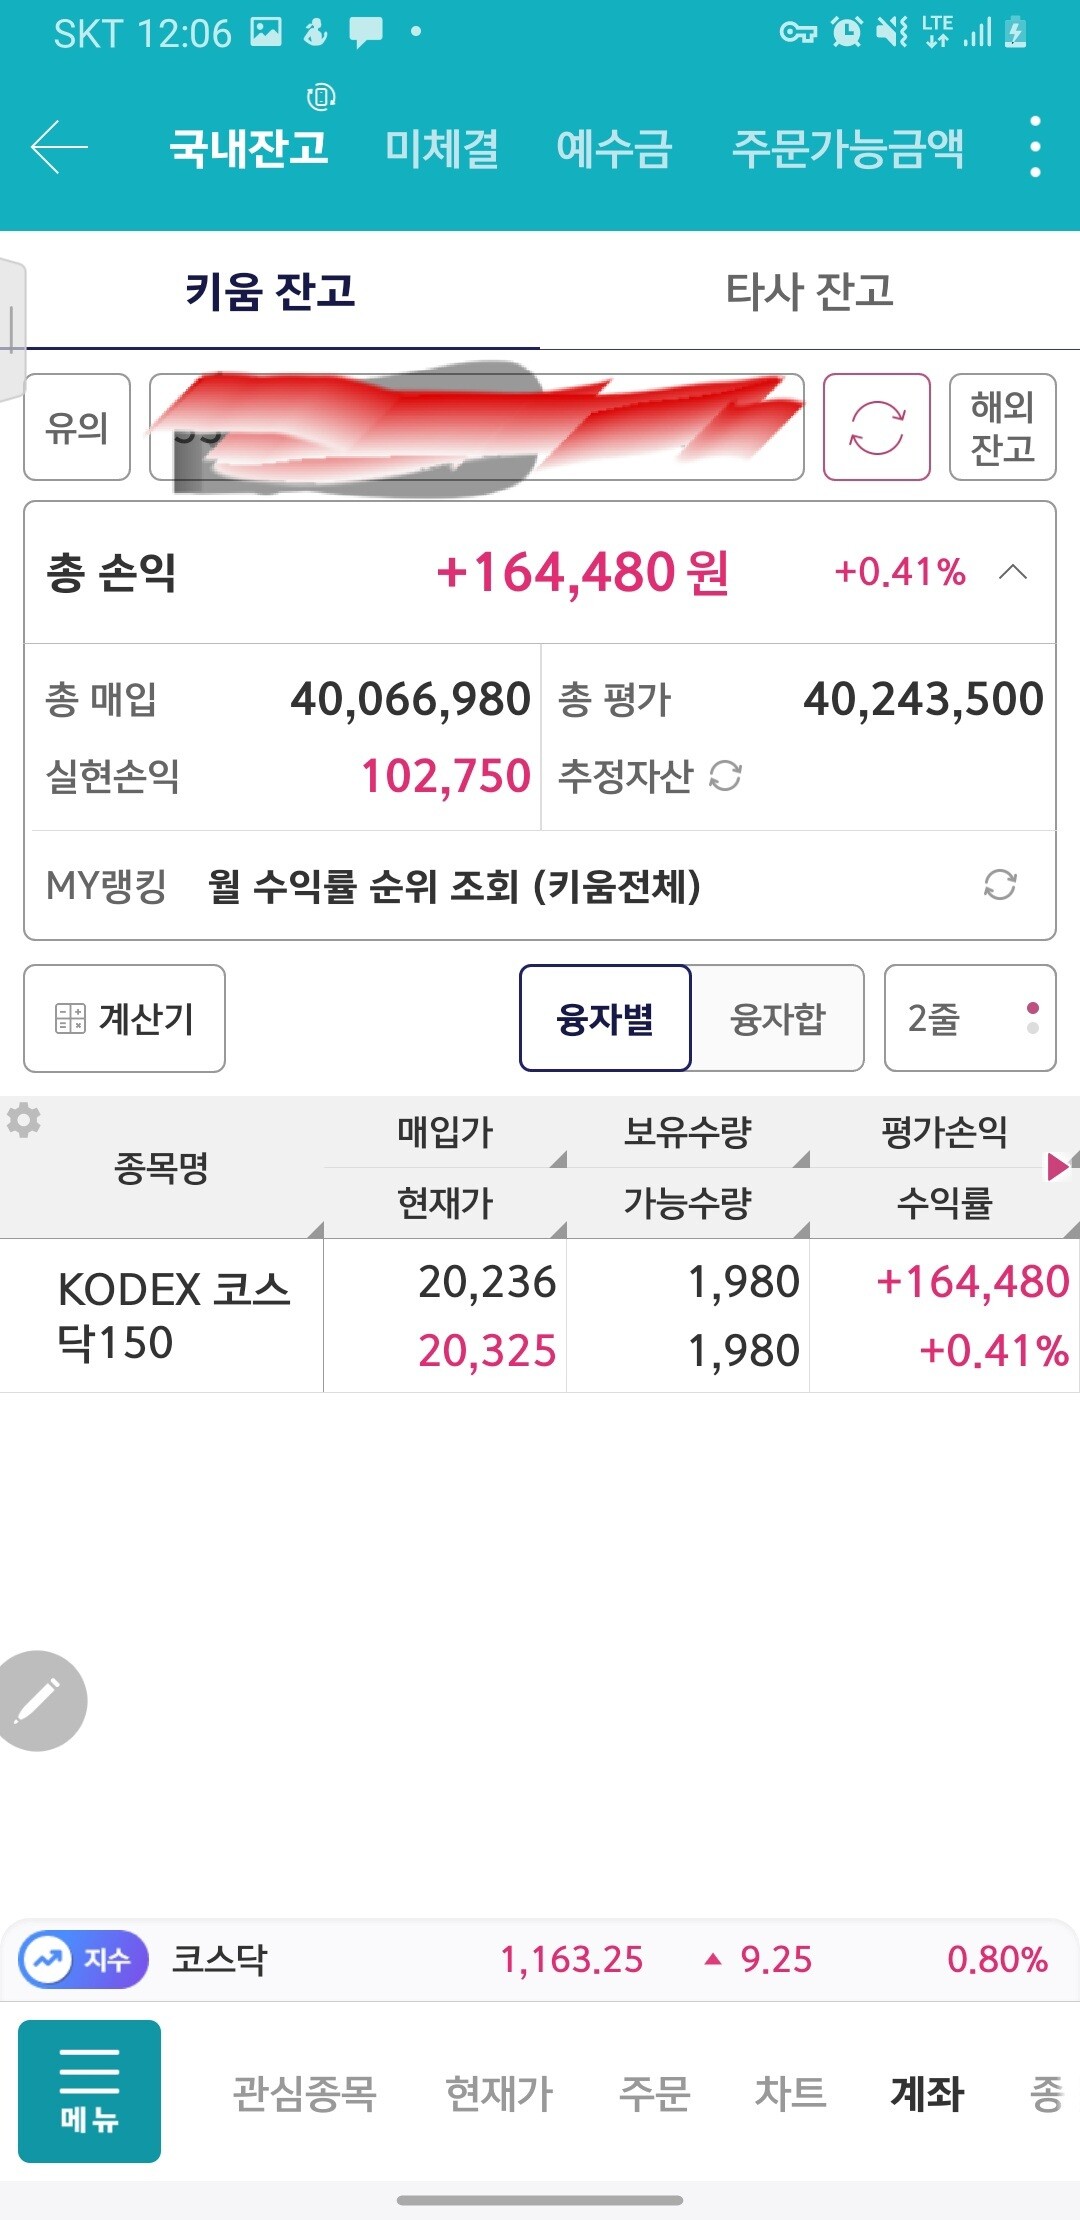Open the three-dot overflow menu

click(1035, 147)
